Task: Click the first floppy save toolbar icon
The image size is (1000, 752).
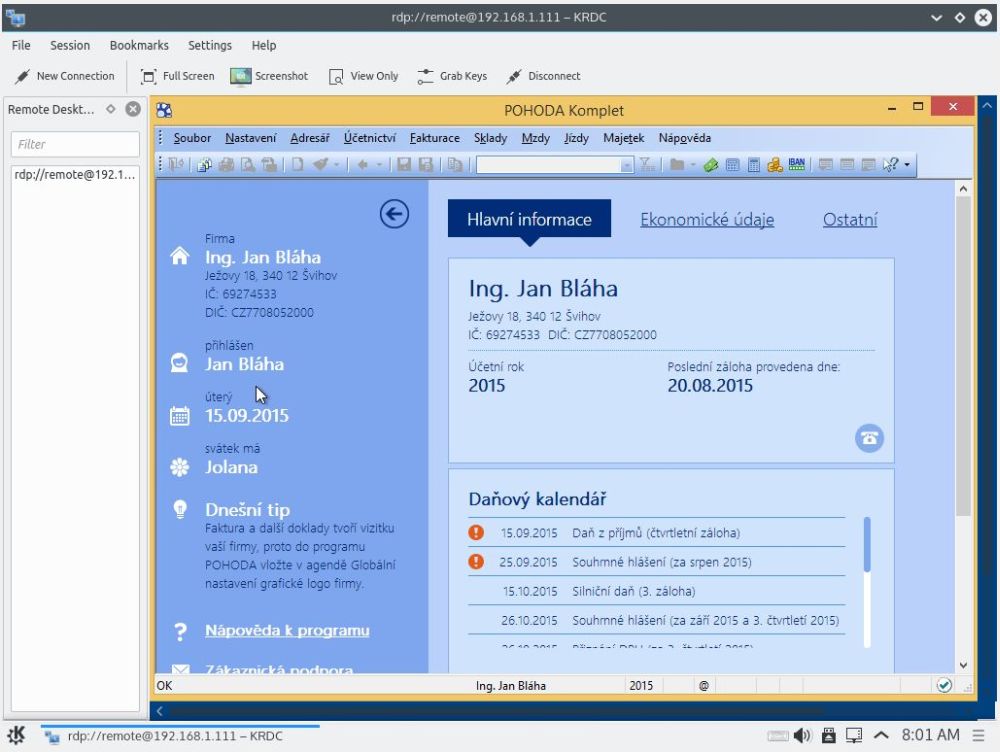Action: (404, 165)
